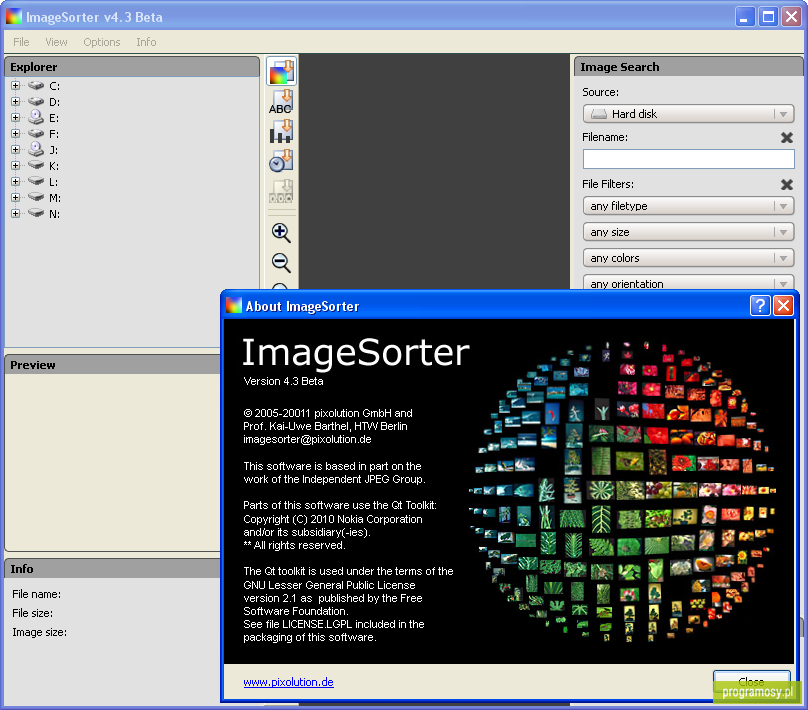Expand the K: drive tree node
808x710 pixels.
click(15, 165)
